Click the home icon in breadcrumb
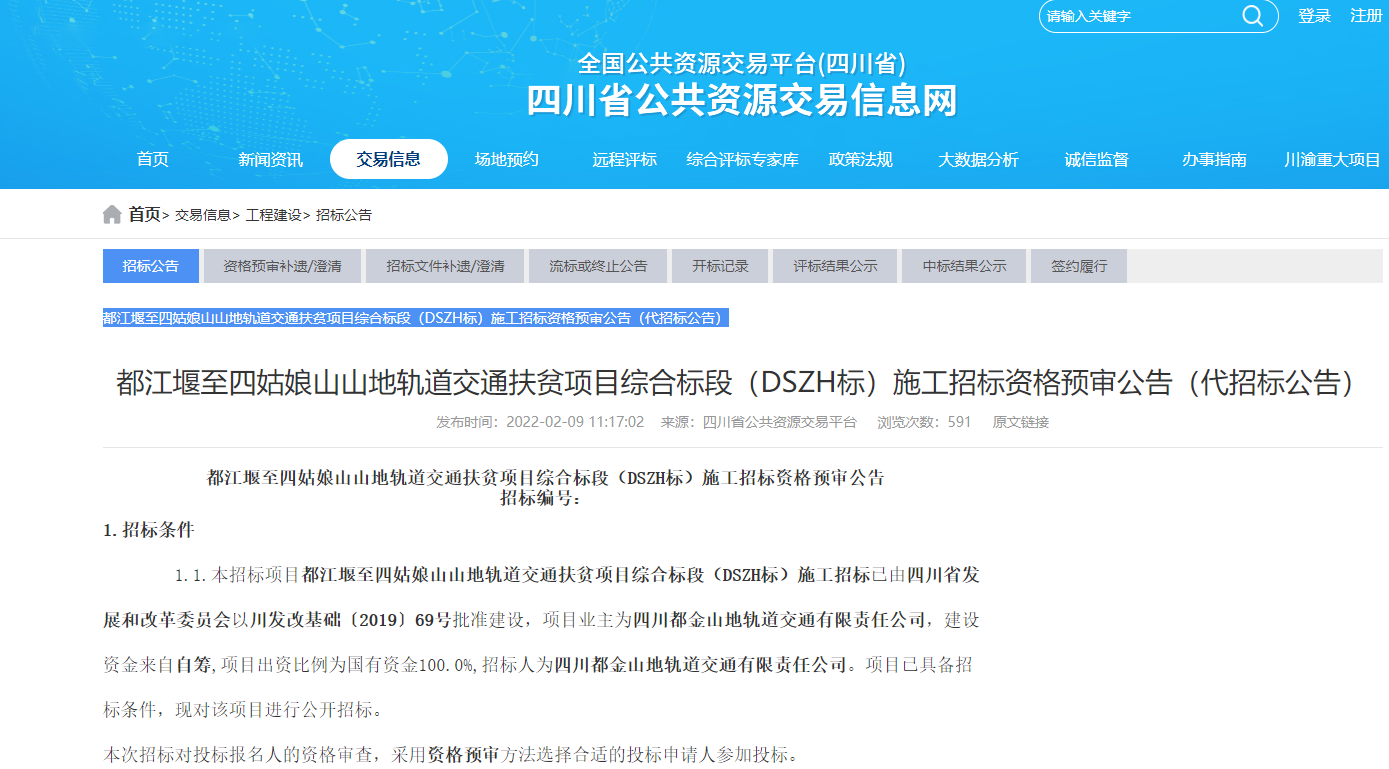The height and width of the screenshot is (769, 1389). click(x=112, y=215)
